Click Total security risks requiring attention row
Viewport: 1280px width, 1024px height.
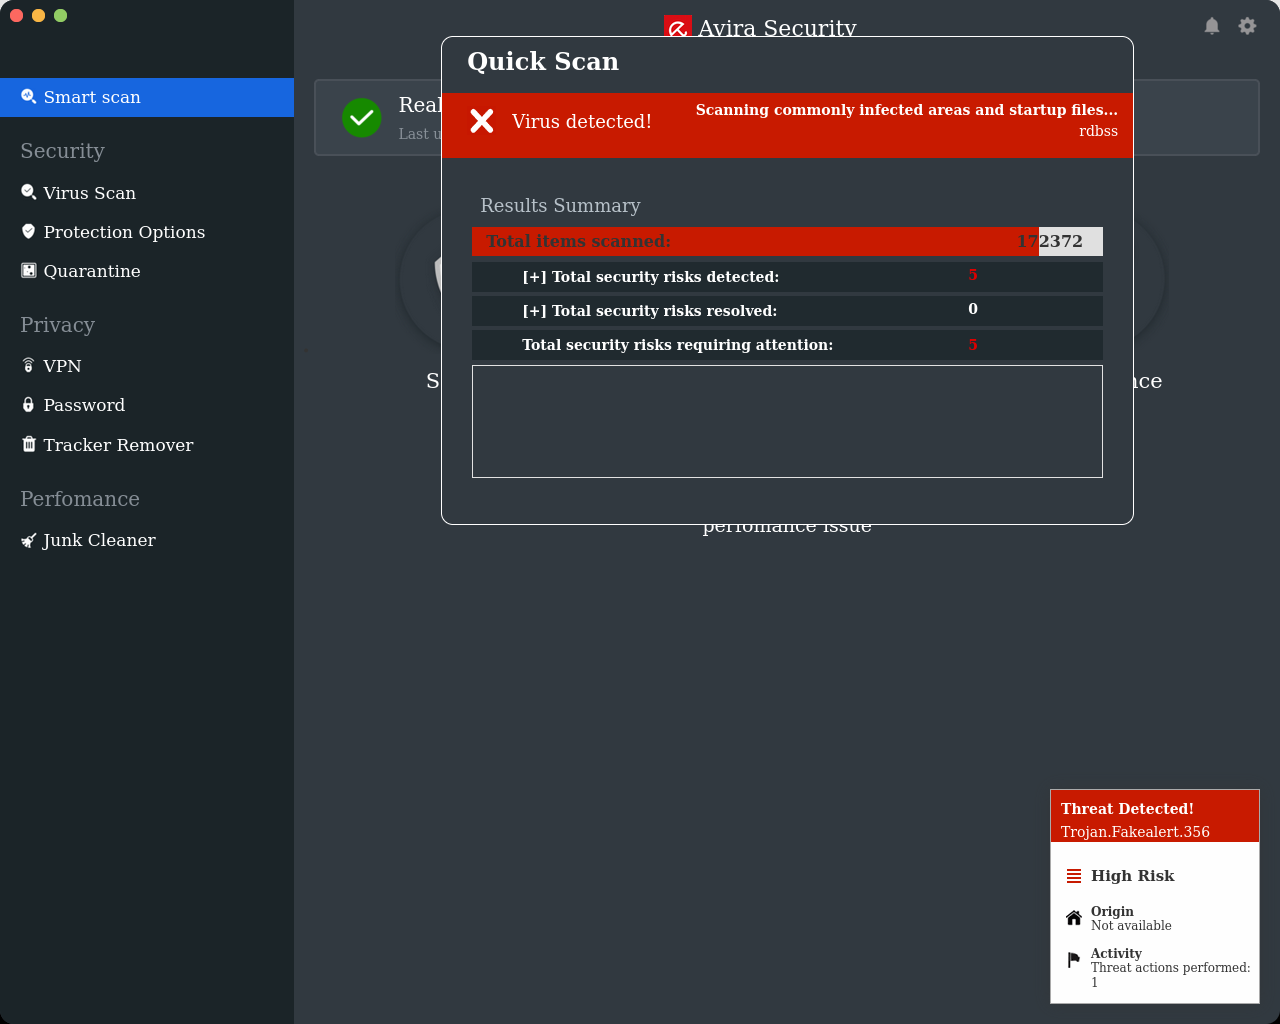[x=787, y=345]
